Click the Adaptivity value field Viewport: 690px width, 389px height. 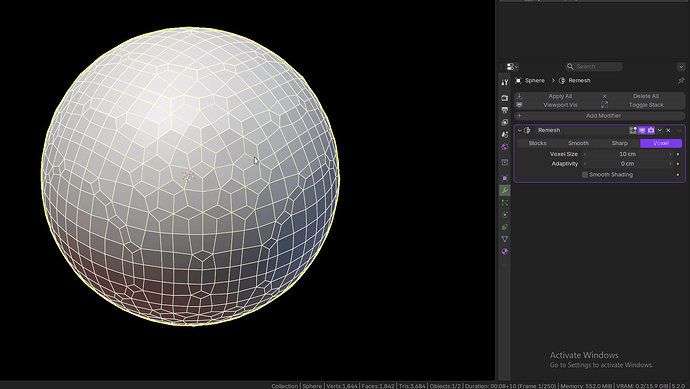coord(628,164)
